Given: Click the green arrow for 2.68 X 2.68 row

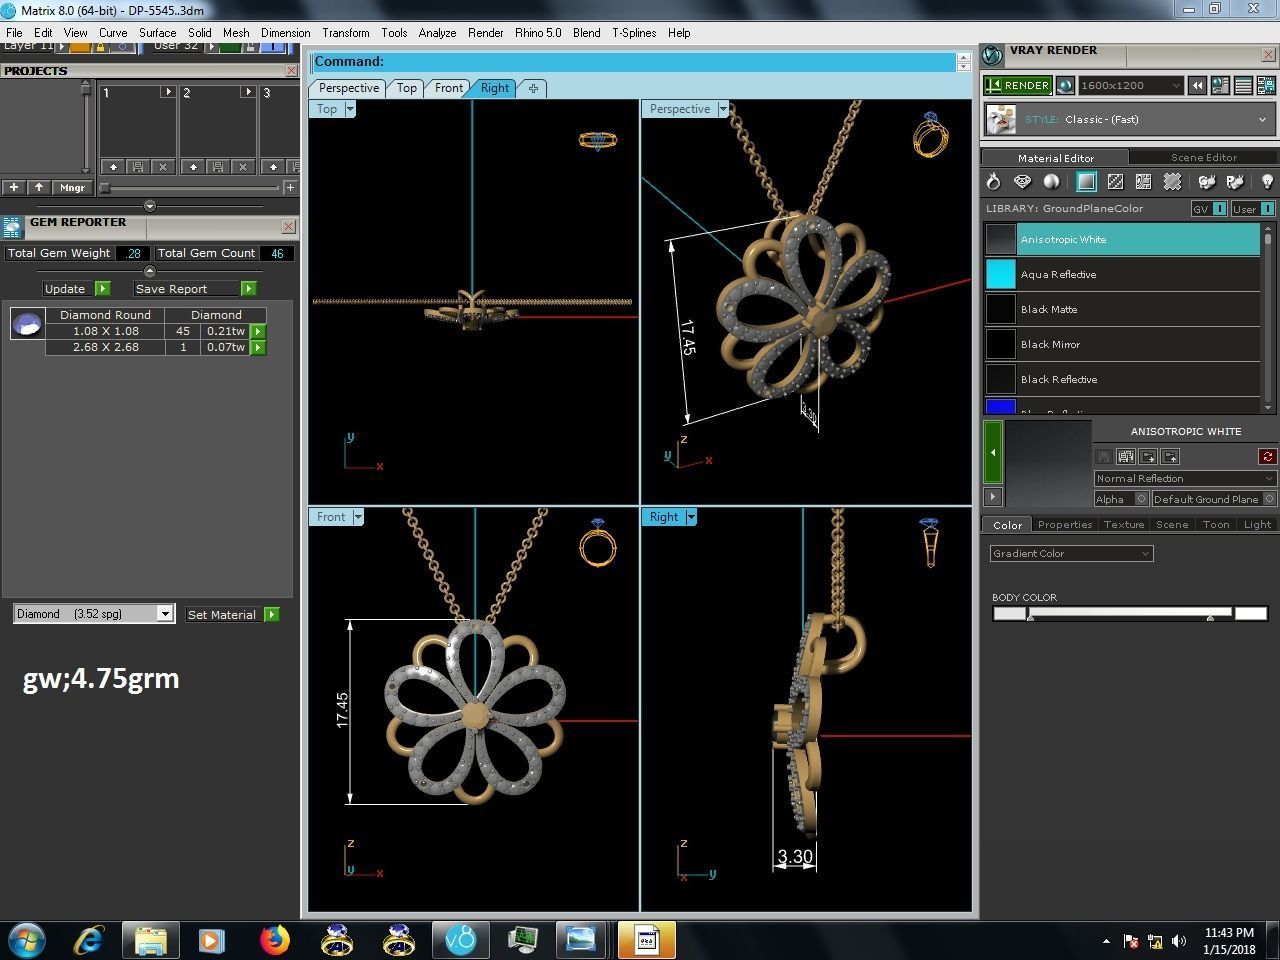Looking at the screenshot, I should coord(258,347).
